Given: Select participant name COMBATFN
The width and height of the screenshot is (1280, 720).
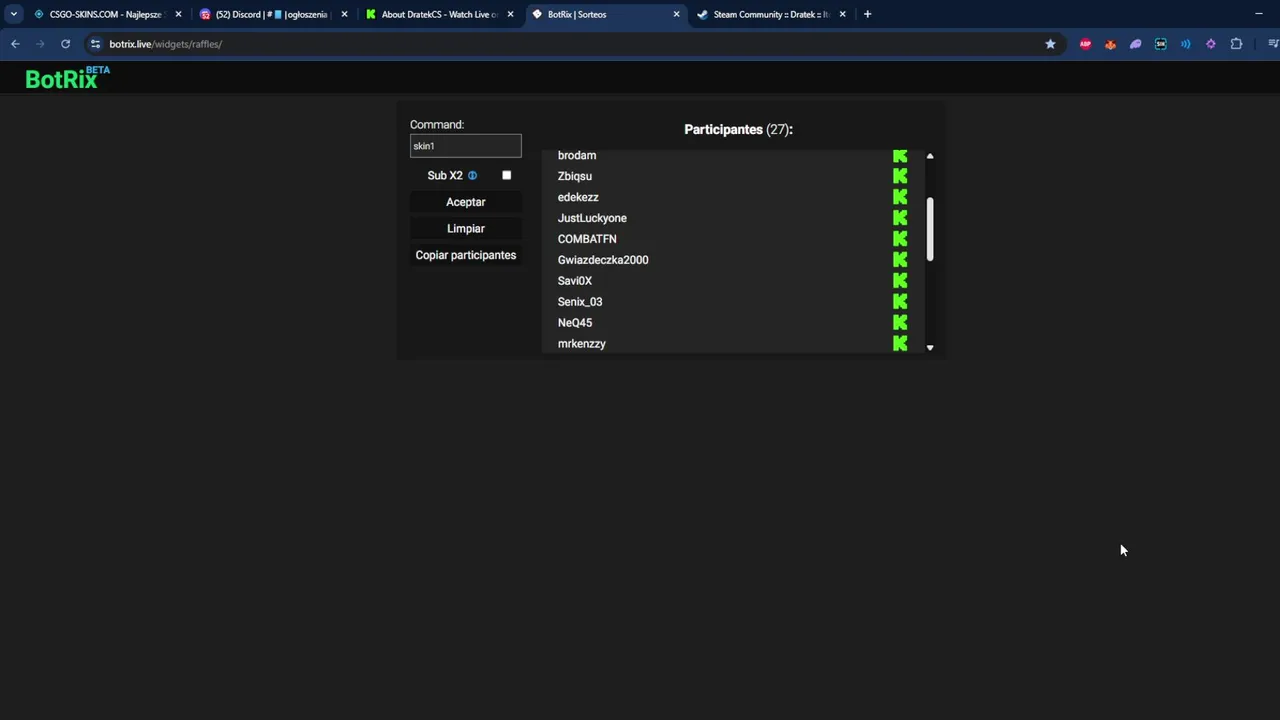Looking at the screenshot, I should [587, 239].
